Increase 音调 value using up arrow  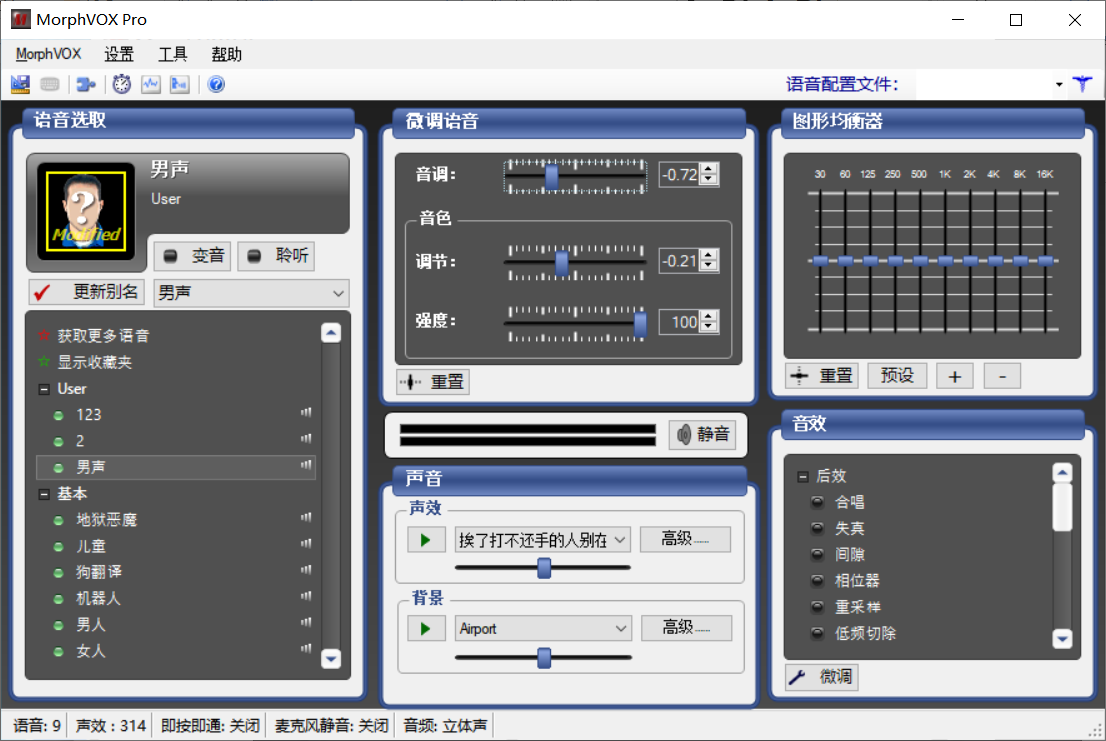(709, 169)
